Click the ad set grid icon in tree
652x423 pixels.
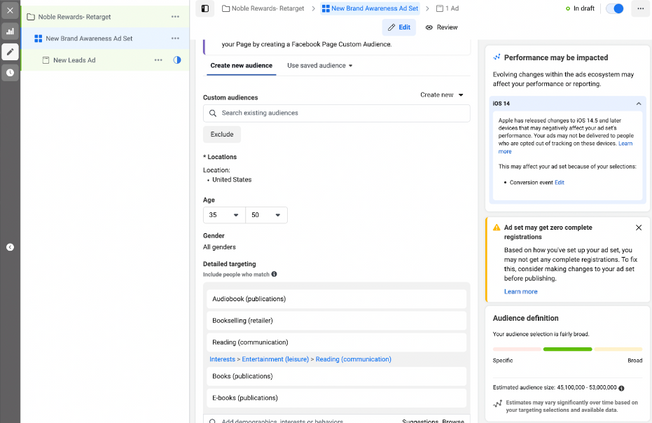pos(38,38)
